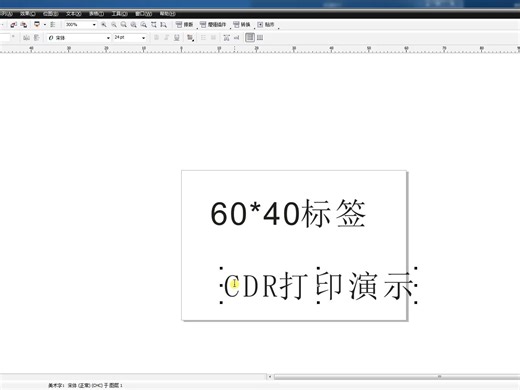Click the 排版 toolbar button
The width and height of the screenshot is (520, 390).
pos(184,25)
